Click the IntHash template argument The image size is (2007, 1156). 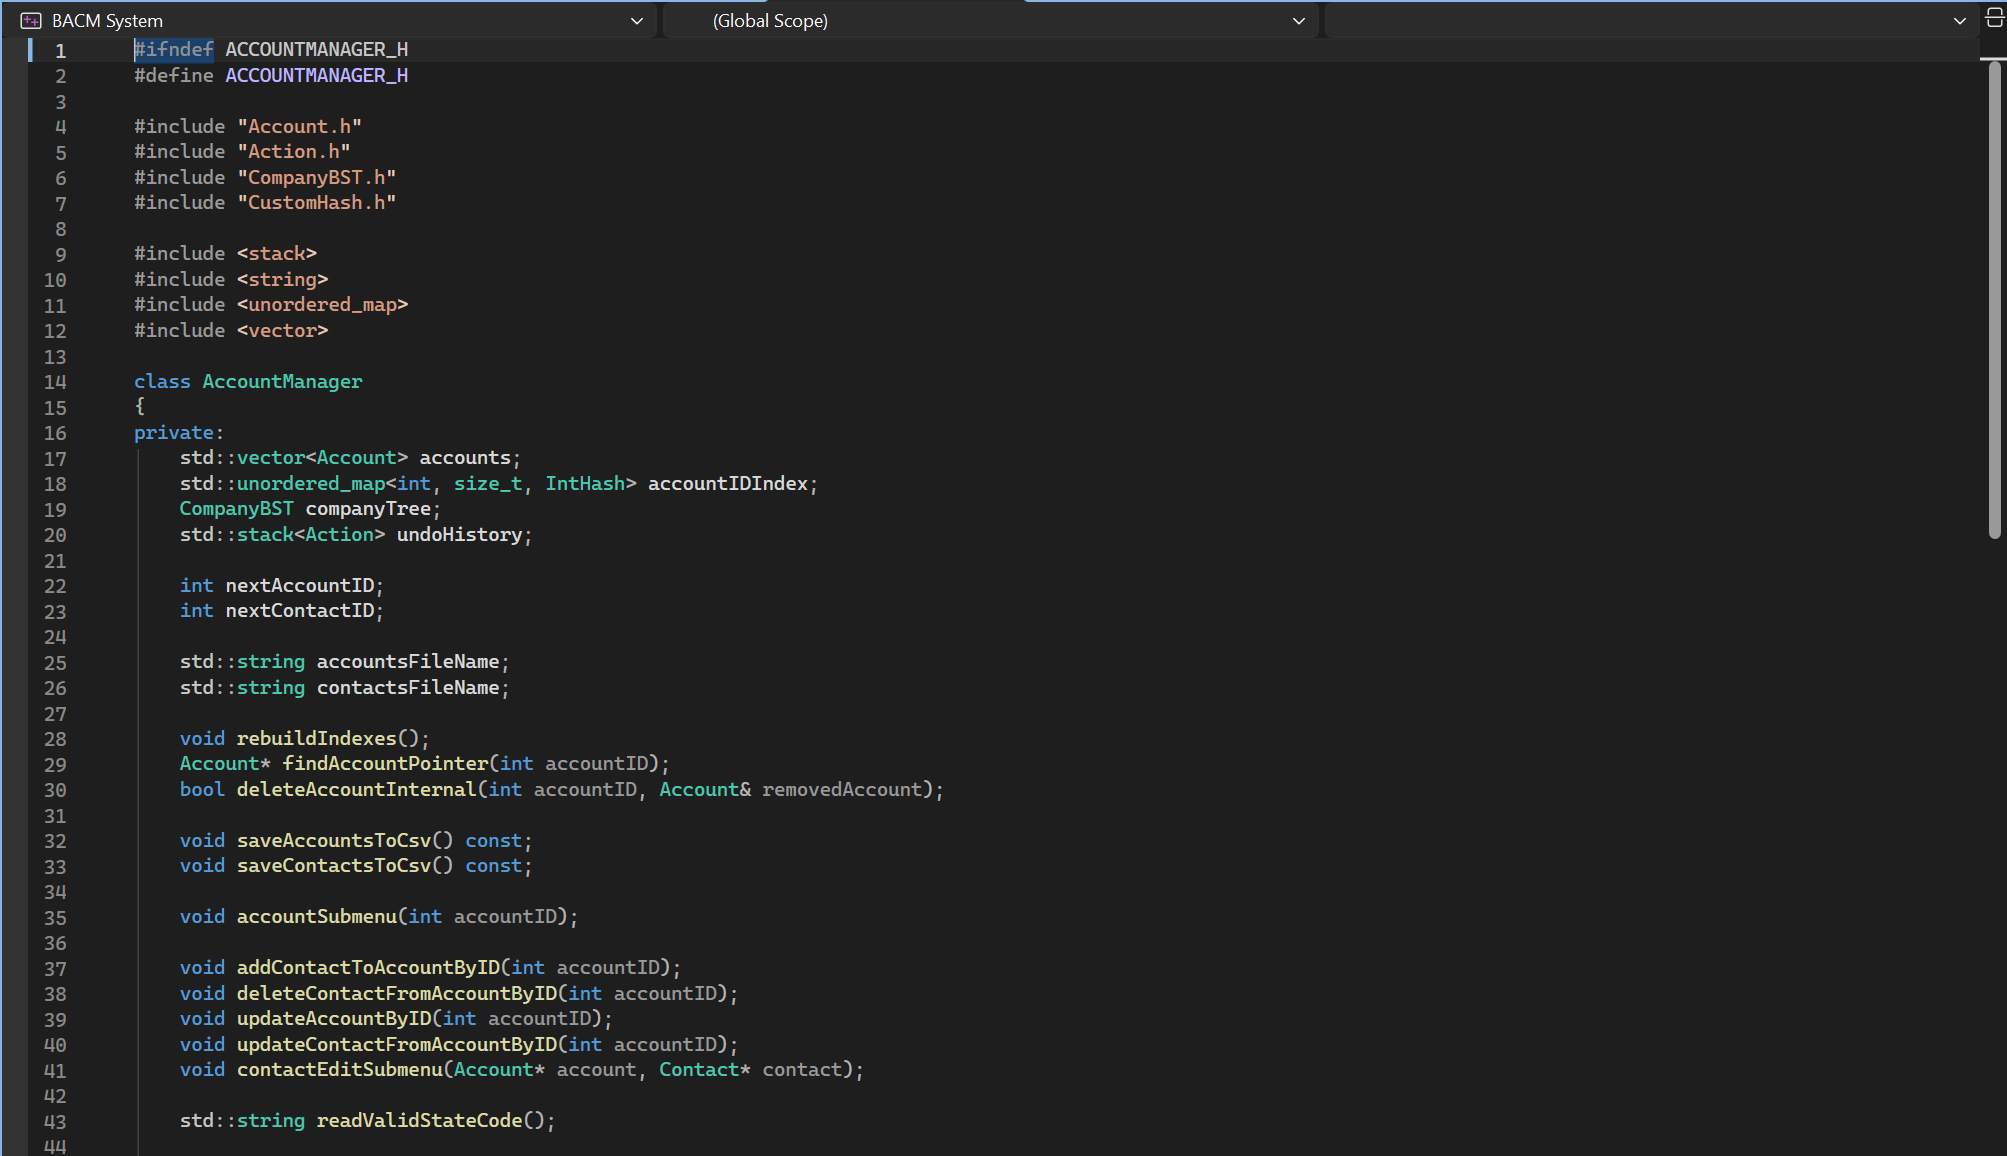[x=585, y=483]
